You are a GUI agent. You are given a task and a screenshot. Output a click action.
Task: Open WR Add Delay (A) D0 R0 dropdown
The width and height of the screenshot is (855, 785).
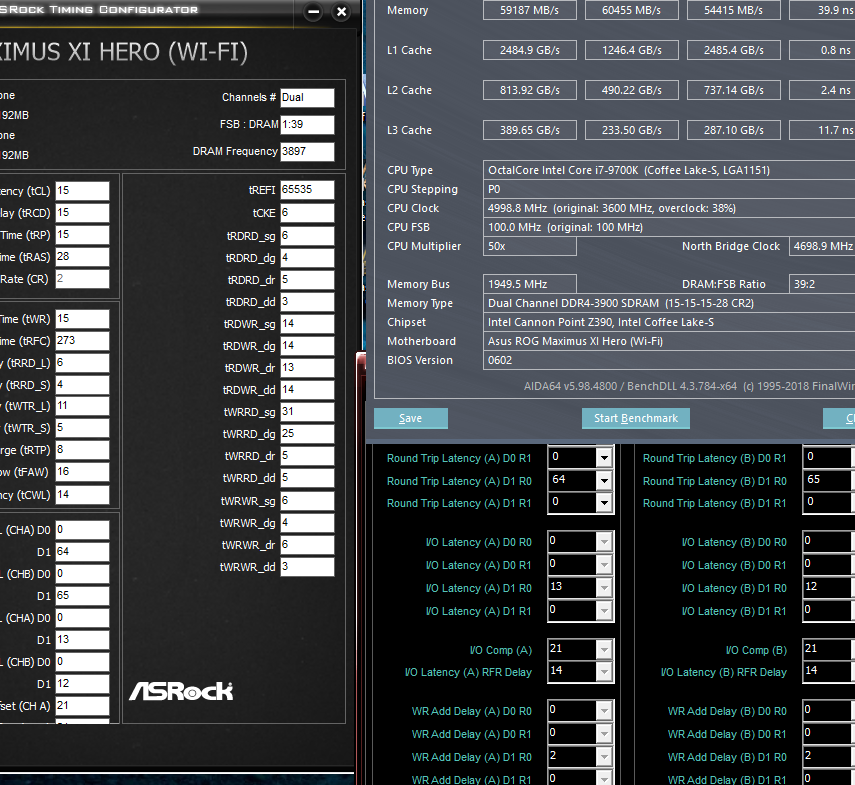click(x=604, y=711)
